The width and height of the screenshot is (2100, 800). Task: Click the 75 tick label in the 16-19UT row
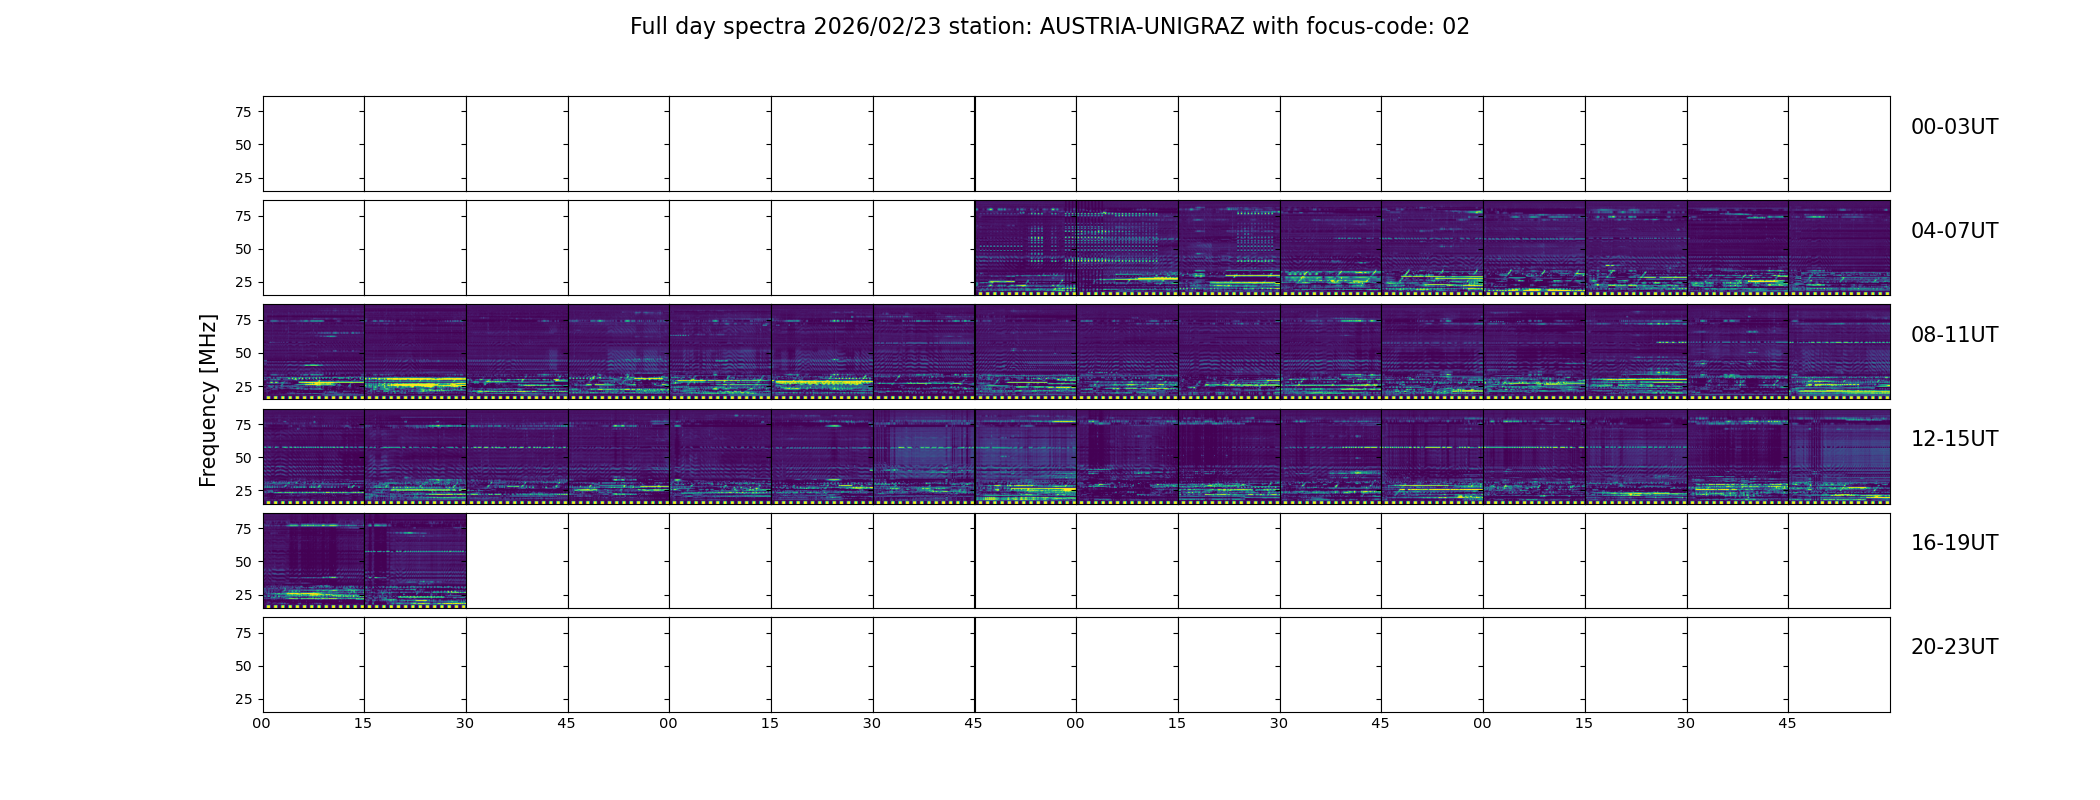243,529
